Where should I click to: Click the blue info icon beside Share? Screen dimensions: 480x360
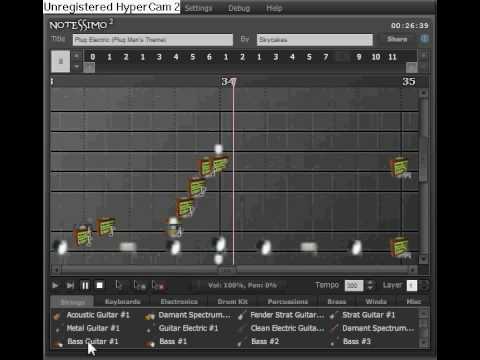pos(424,39)
